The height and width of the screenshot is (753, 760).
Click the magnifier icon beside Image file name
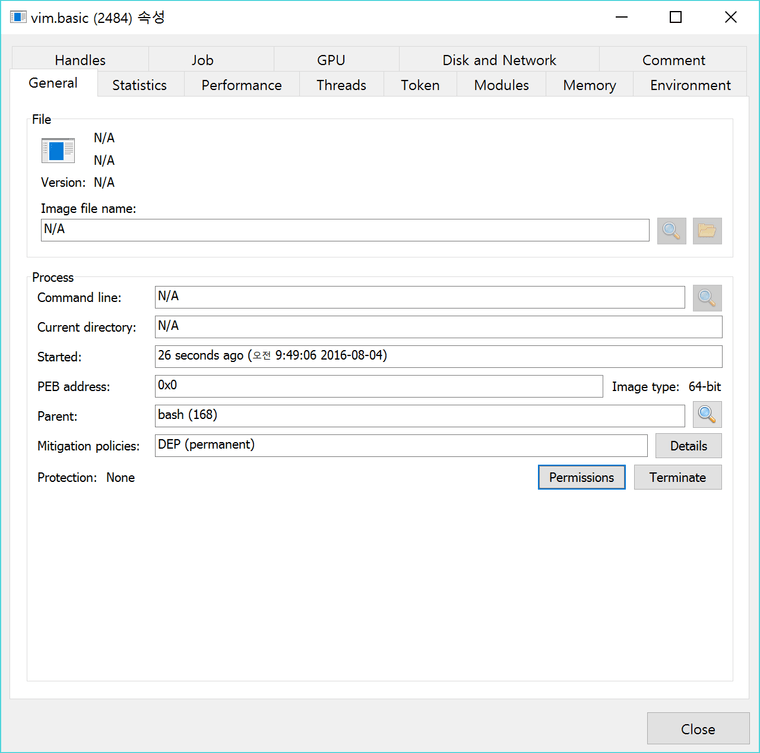coord(671,231)
